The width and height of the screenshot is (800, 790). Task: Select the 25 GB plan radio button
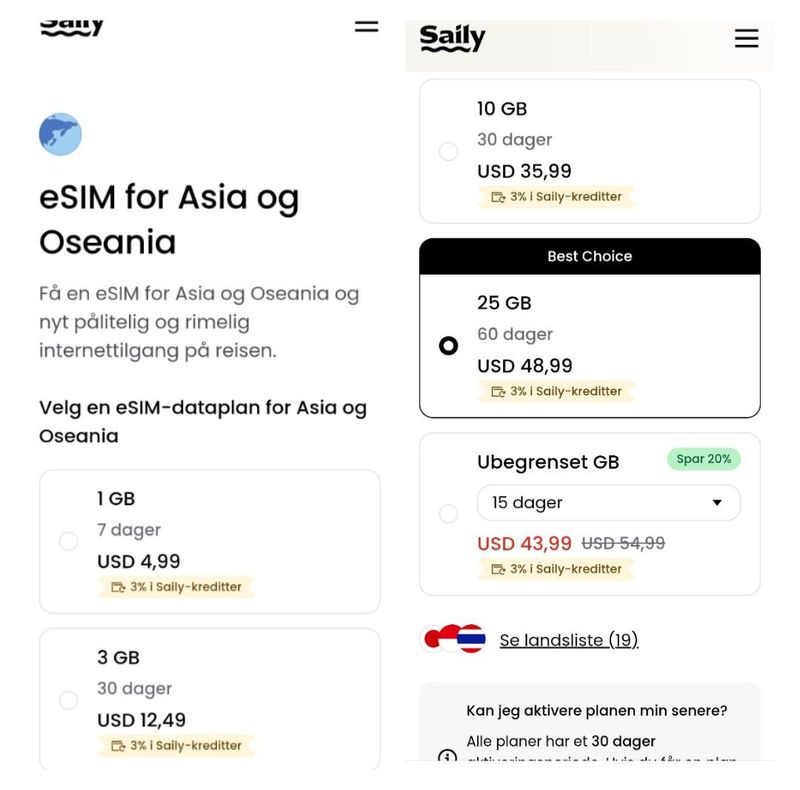448,345
